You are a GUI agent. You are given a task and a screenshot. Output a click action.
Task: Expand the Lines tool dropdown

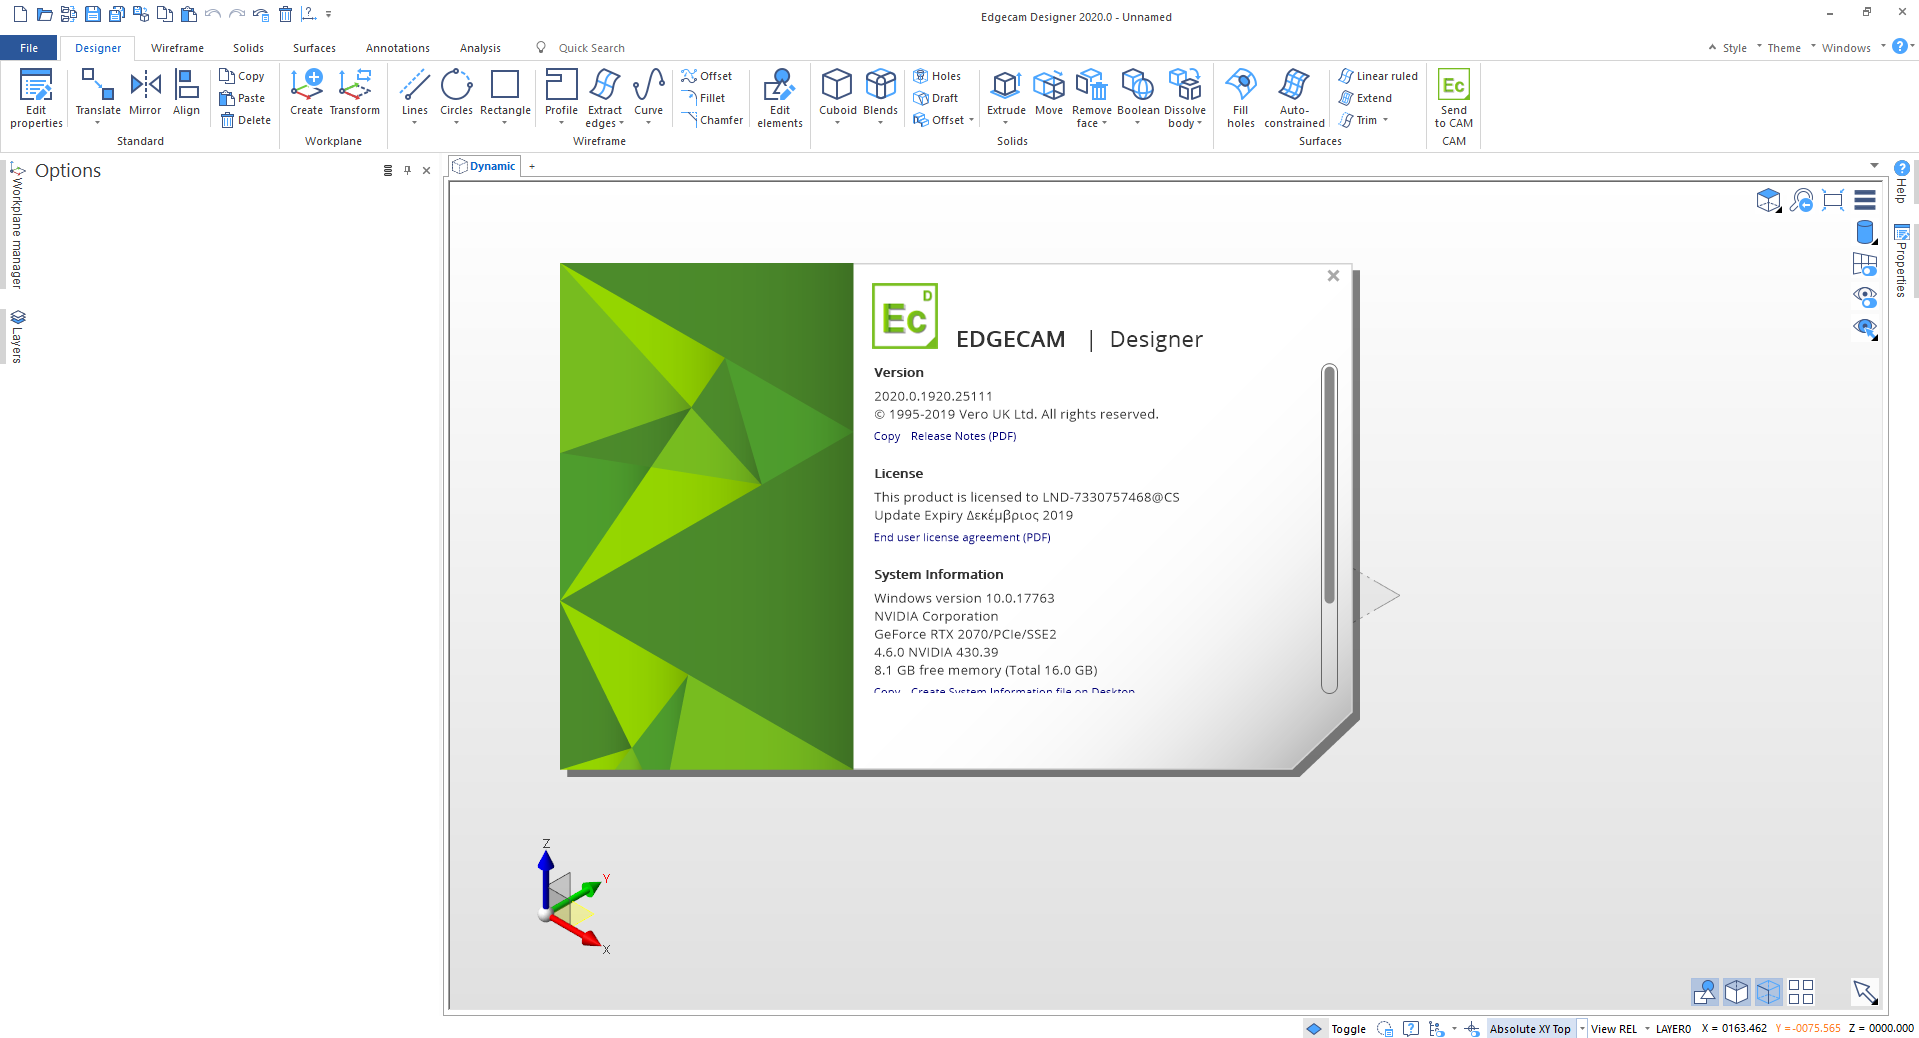coord(414,123)
